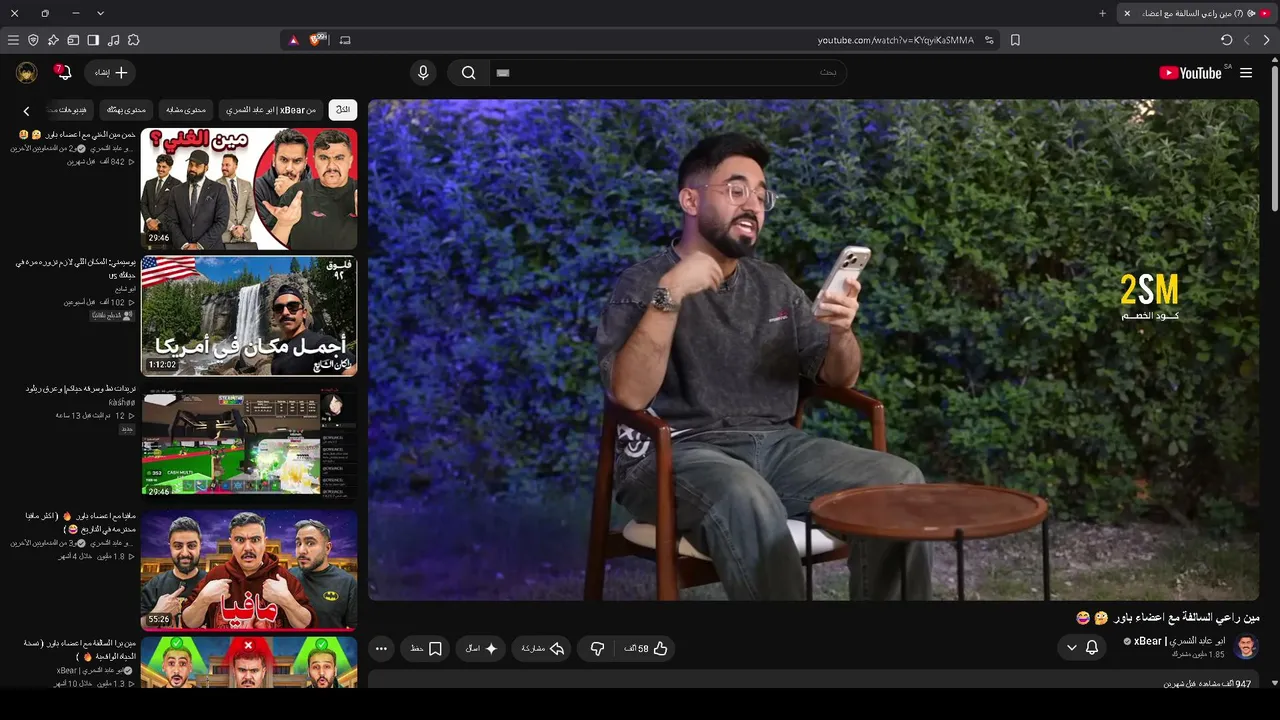Viewport: 1280px width, 720px height.
Task: Click the Share (مشاركة) button
Action: pyautogui.click(x=543, y=649)
